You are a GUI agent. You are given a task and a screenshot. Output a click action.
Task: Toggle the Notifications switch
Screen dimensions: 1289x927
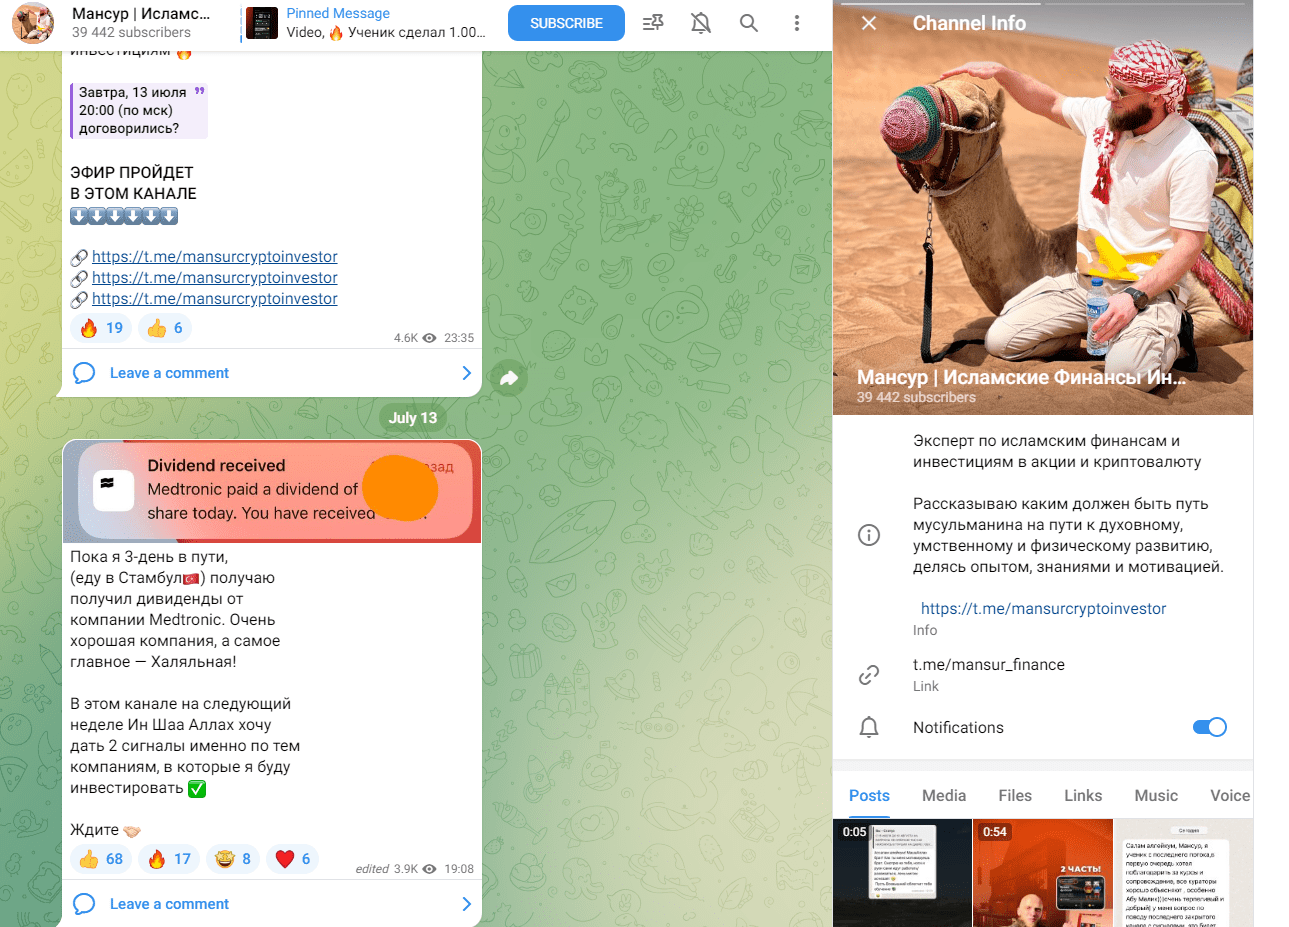click(x=1210, y=727)
